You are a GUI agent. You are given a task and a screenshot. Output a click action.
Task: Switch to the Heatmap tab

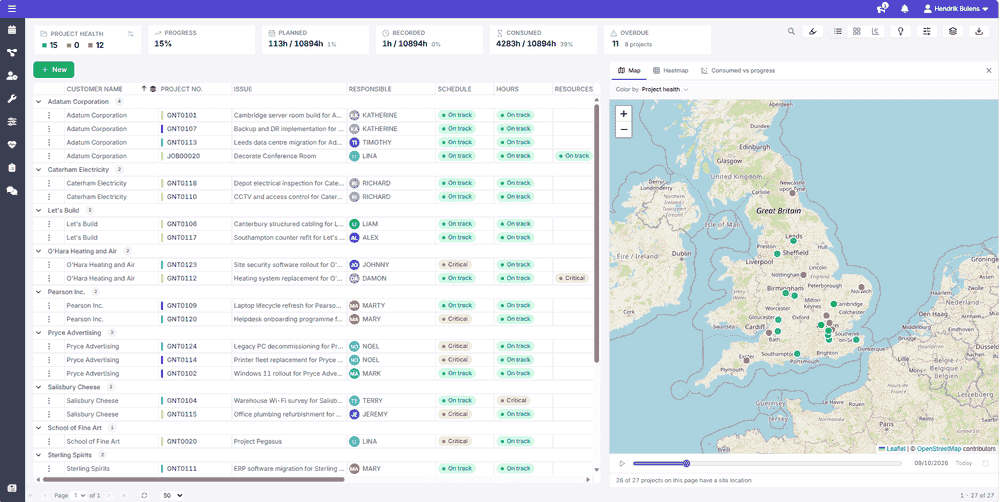(x=670, y=71)
